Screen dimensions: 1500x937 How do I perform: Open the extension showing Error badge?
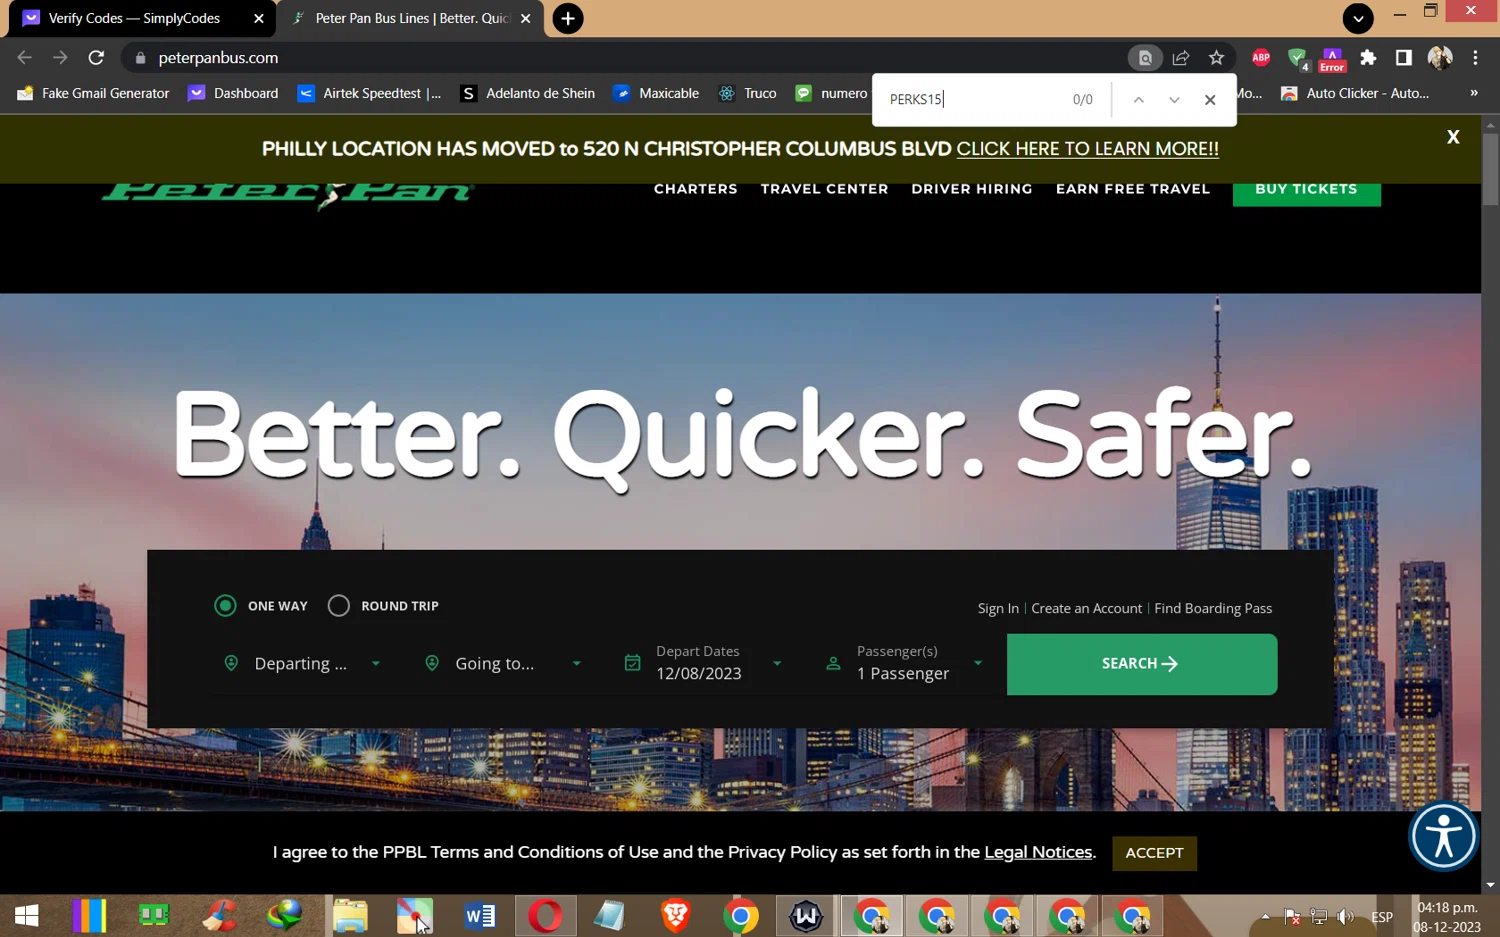click(x=1332, y=60)
